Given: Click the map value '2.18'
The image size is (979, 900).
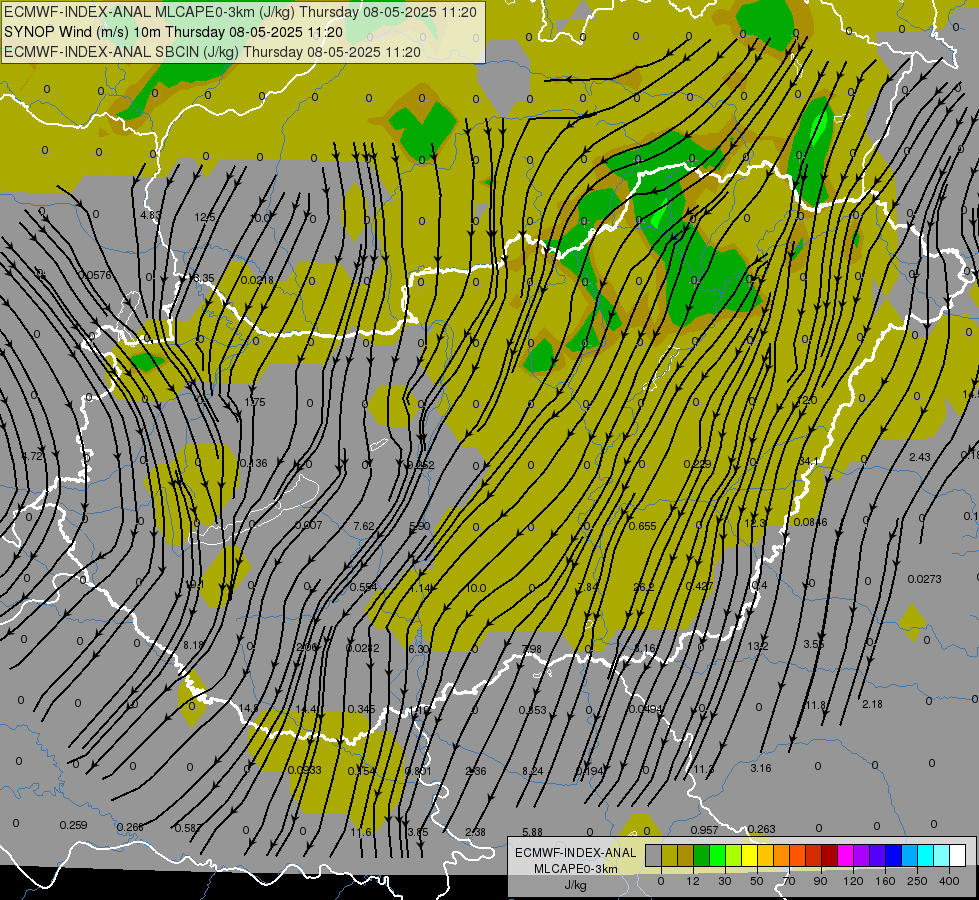Looking at the screenshot, I should point(872,704).
